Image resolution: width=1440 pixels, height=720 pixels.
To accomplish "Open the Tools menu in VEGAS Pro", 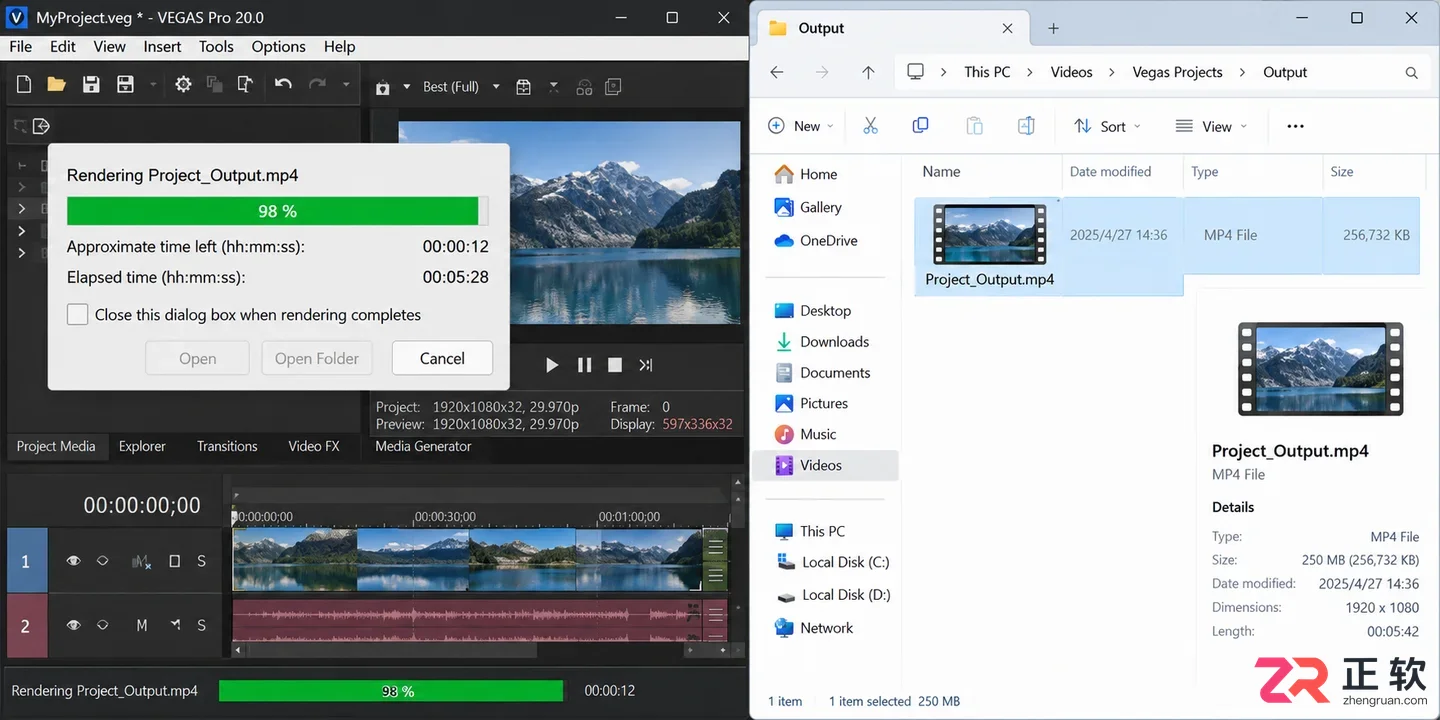I will (x=216, y=46).
